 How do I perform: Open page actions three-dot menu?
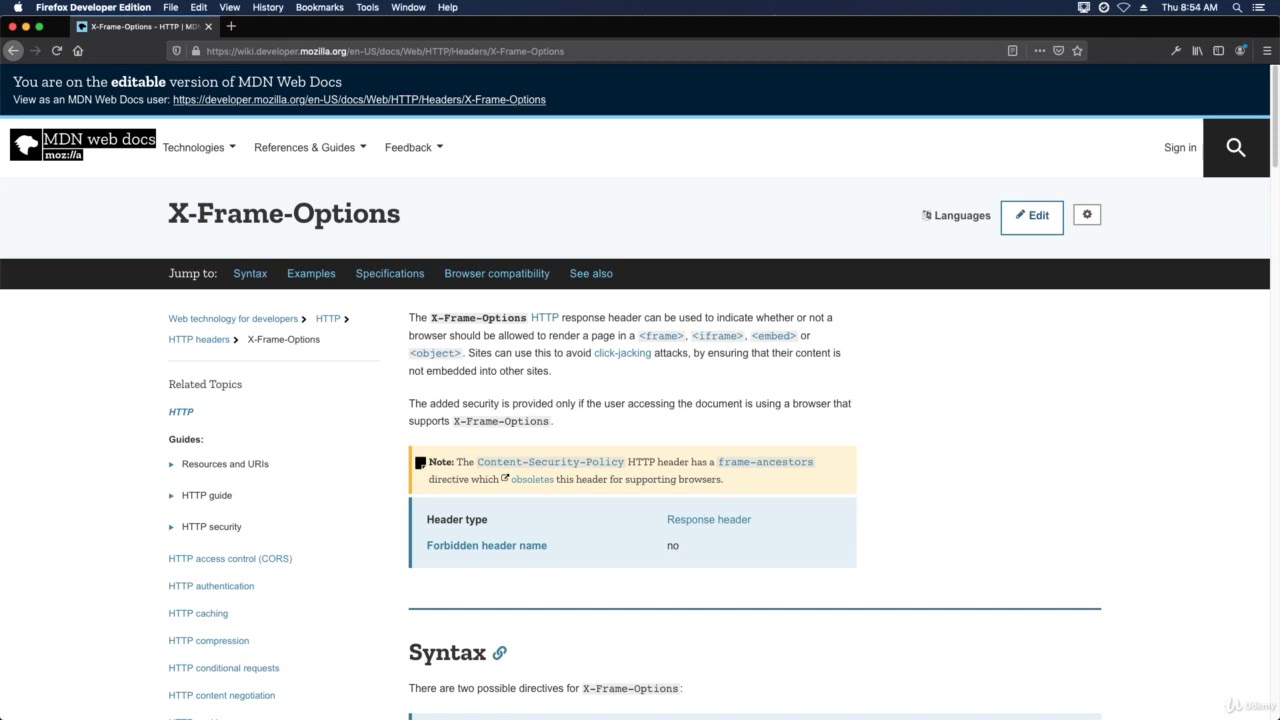point(1040,51)
